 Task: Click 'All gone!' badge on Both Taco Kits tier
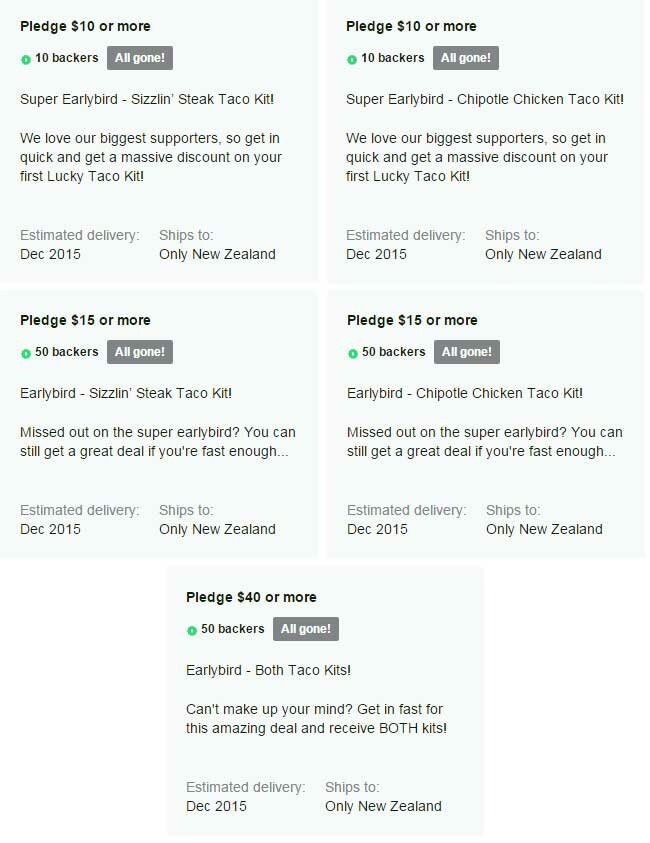click(306, 629)
